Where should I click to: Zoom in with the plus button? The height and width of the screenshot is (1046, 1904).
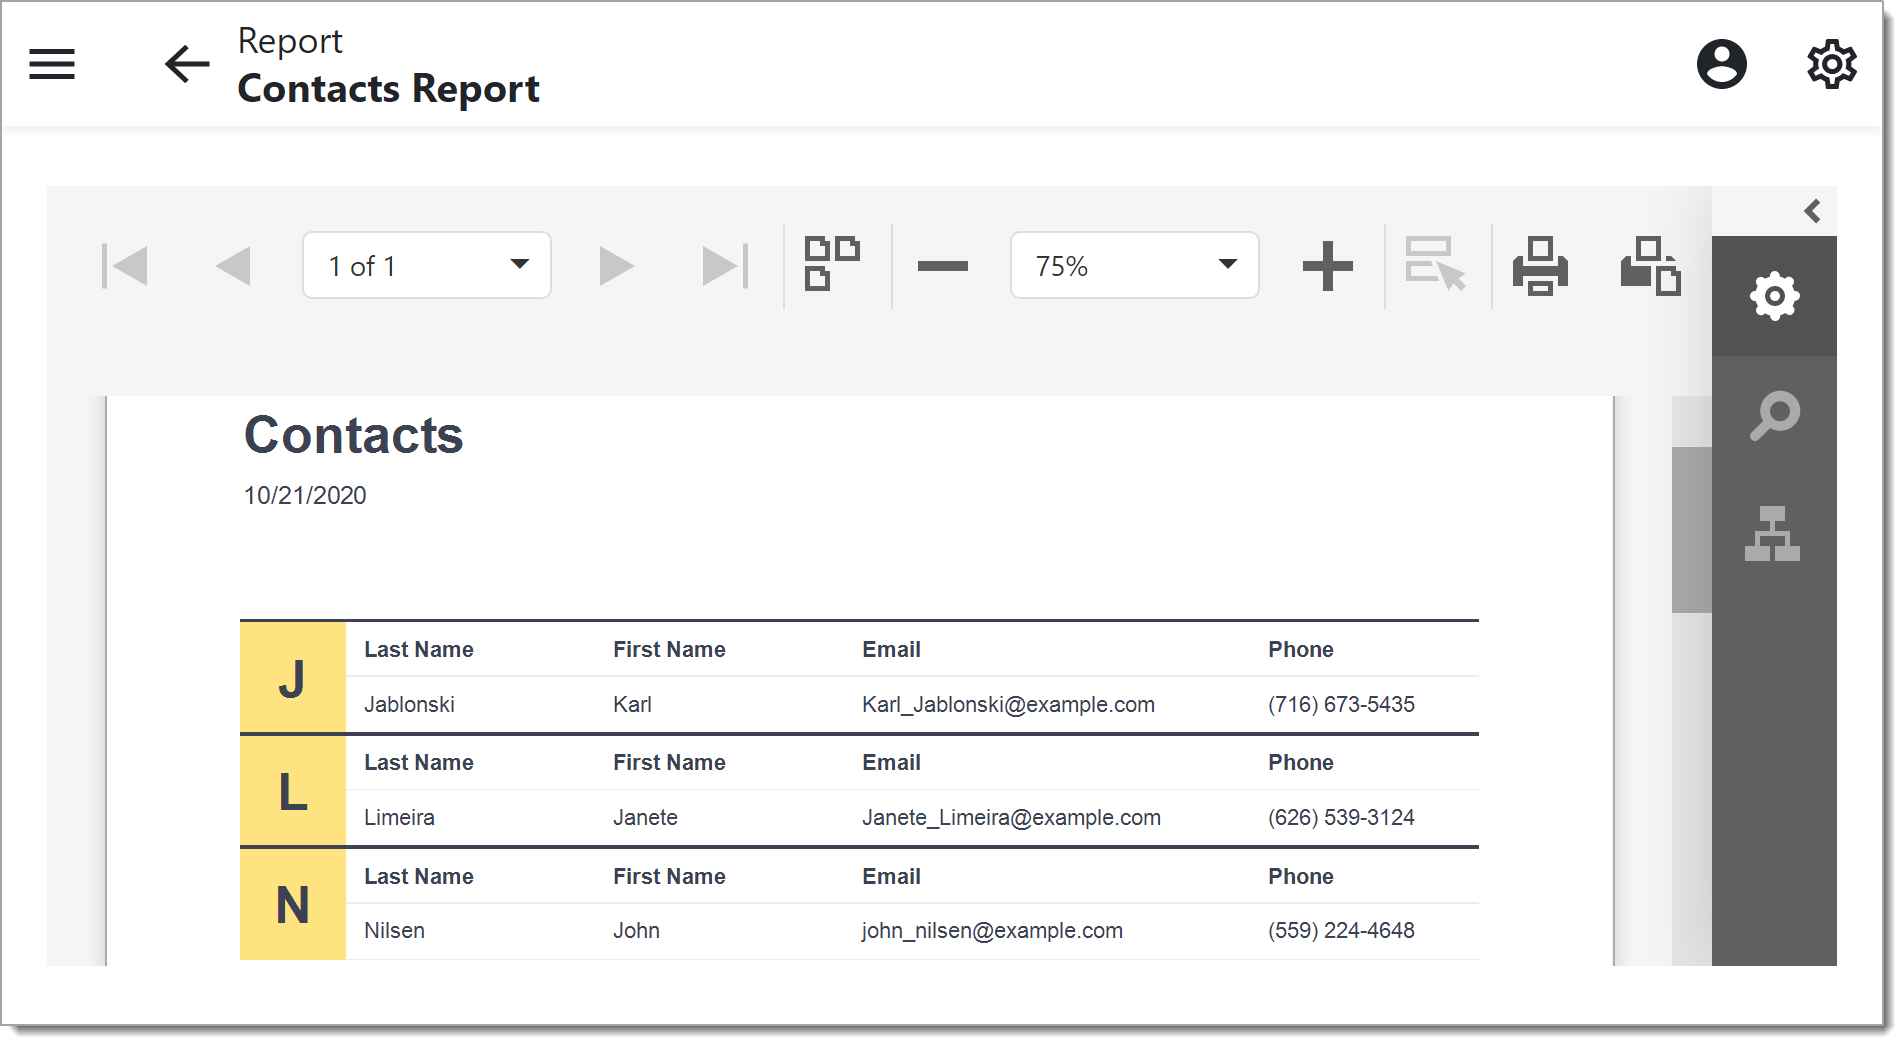(1327, 266)
